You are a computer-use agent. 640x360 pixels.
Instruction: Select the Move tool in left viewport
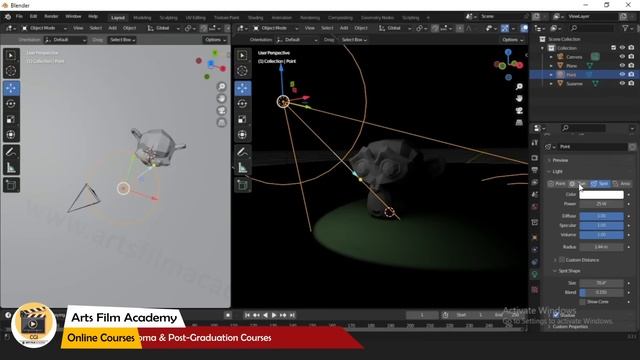[11, 88]
